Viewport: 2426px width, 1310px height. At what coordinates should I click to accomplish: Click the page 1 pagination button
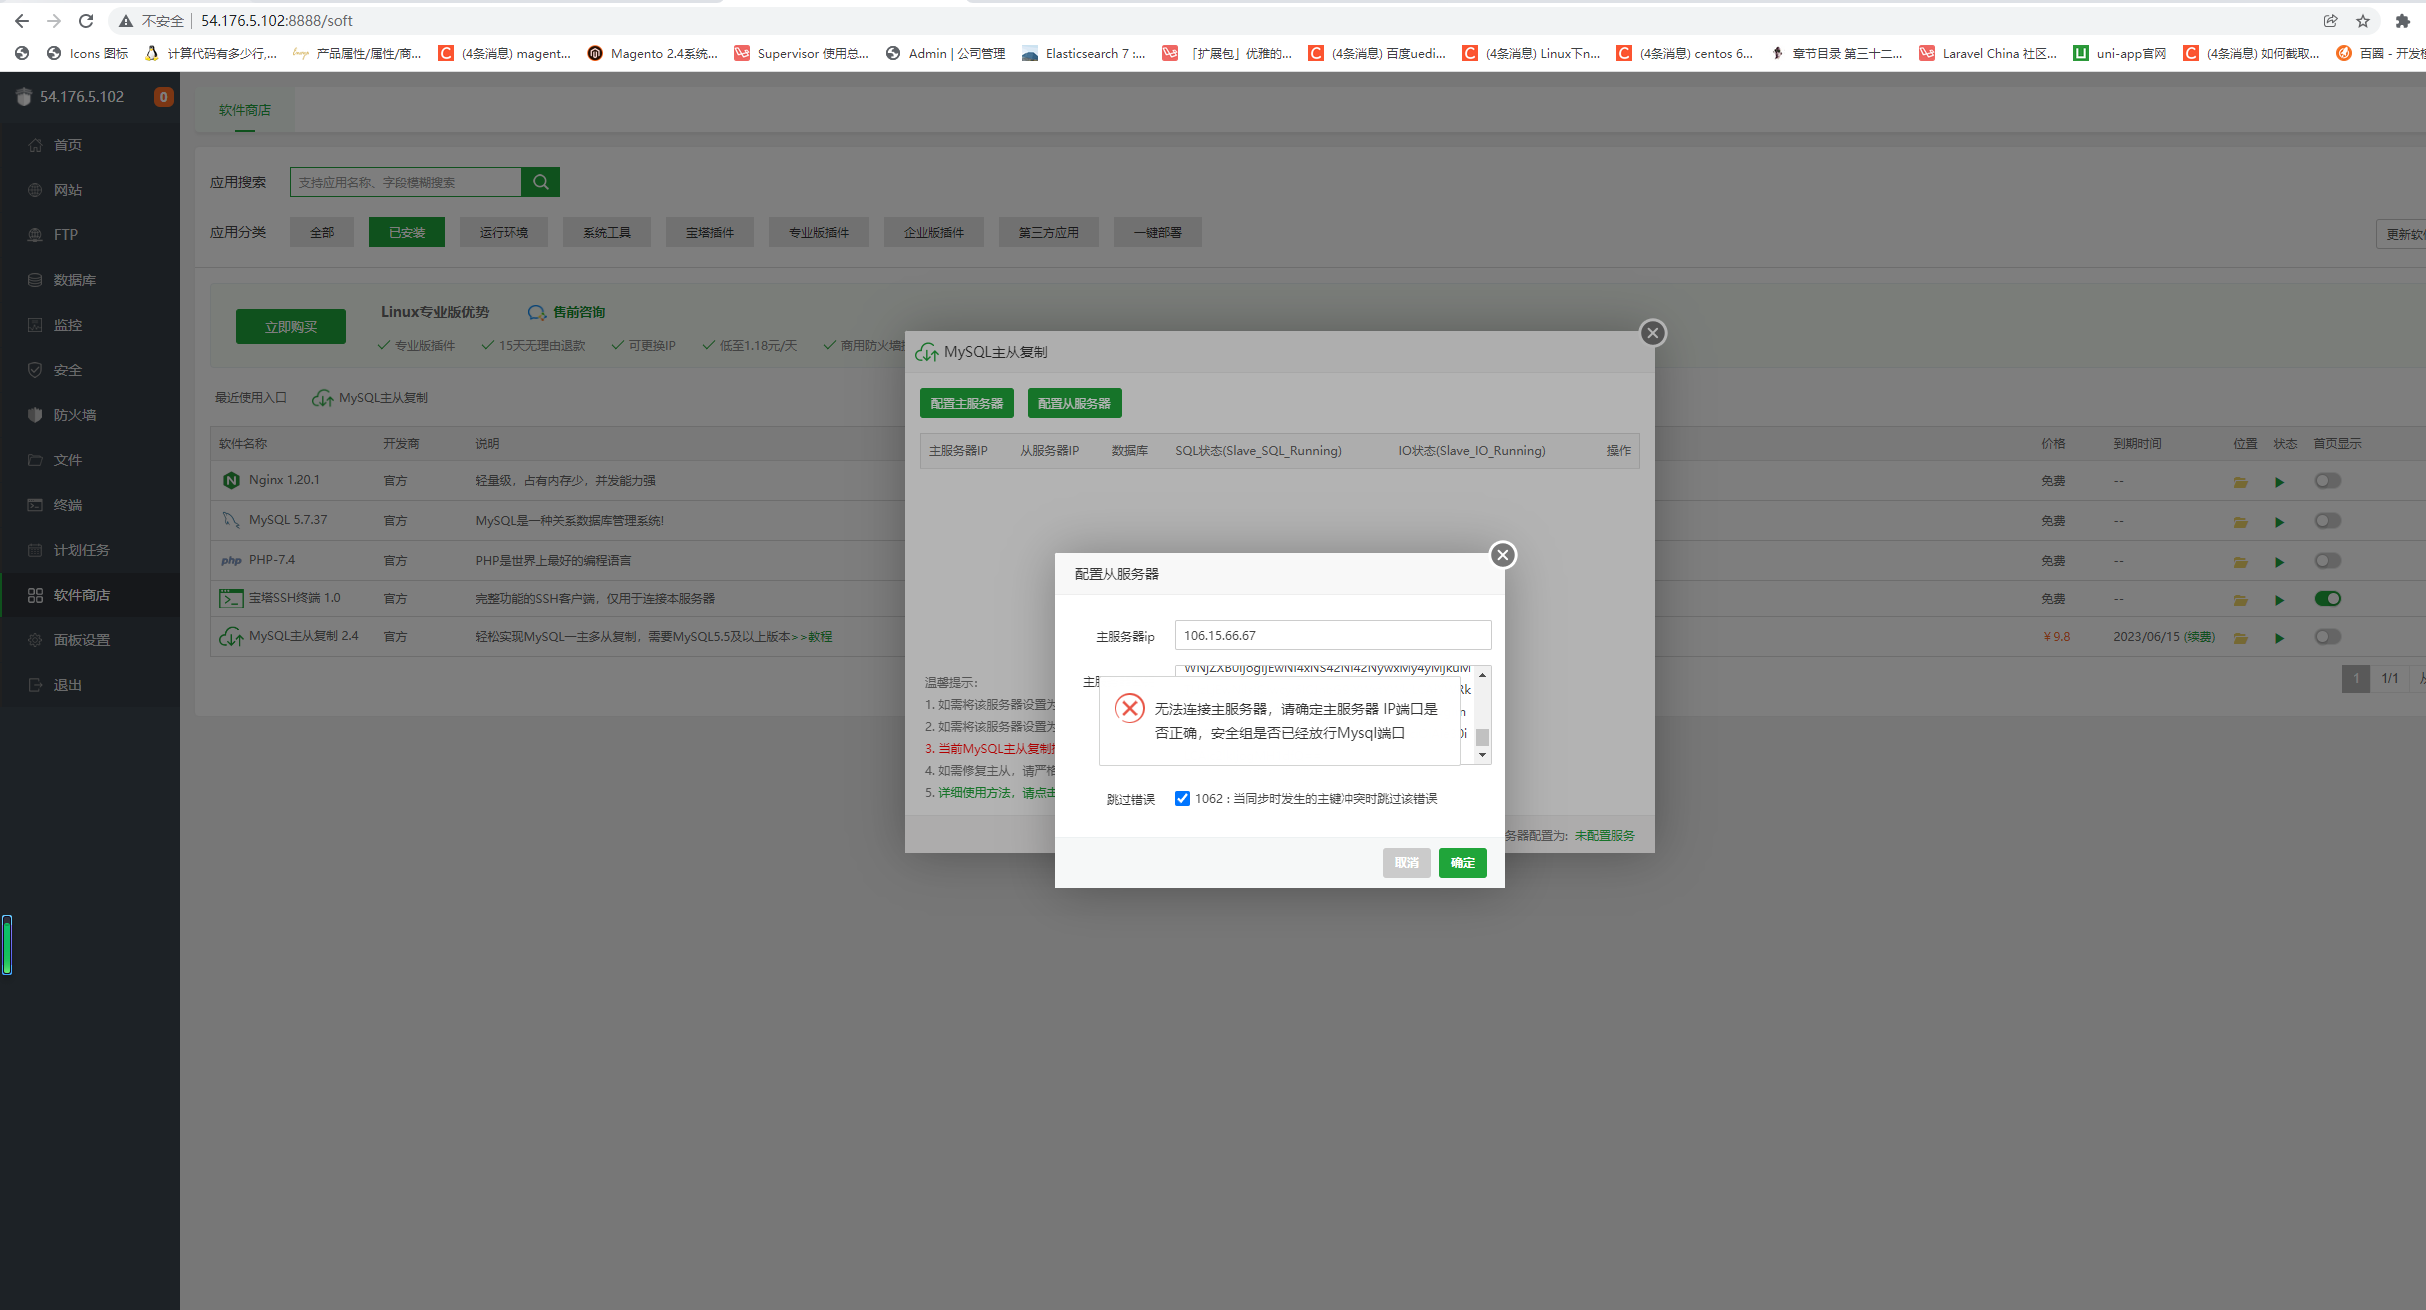coord(2356,678)
